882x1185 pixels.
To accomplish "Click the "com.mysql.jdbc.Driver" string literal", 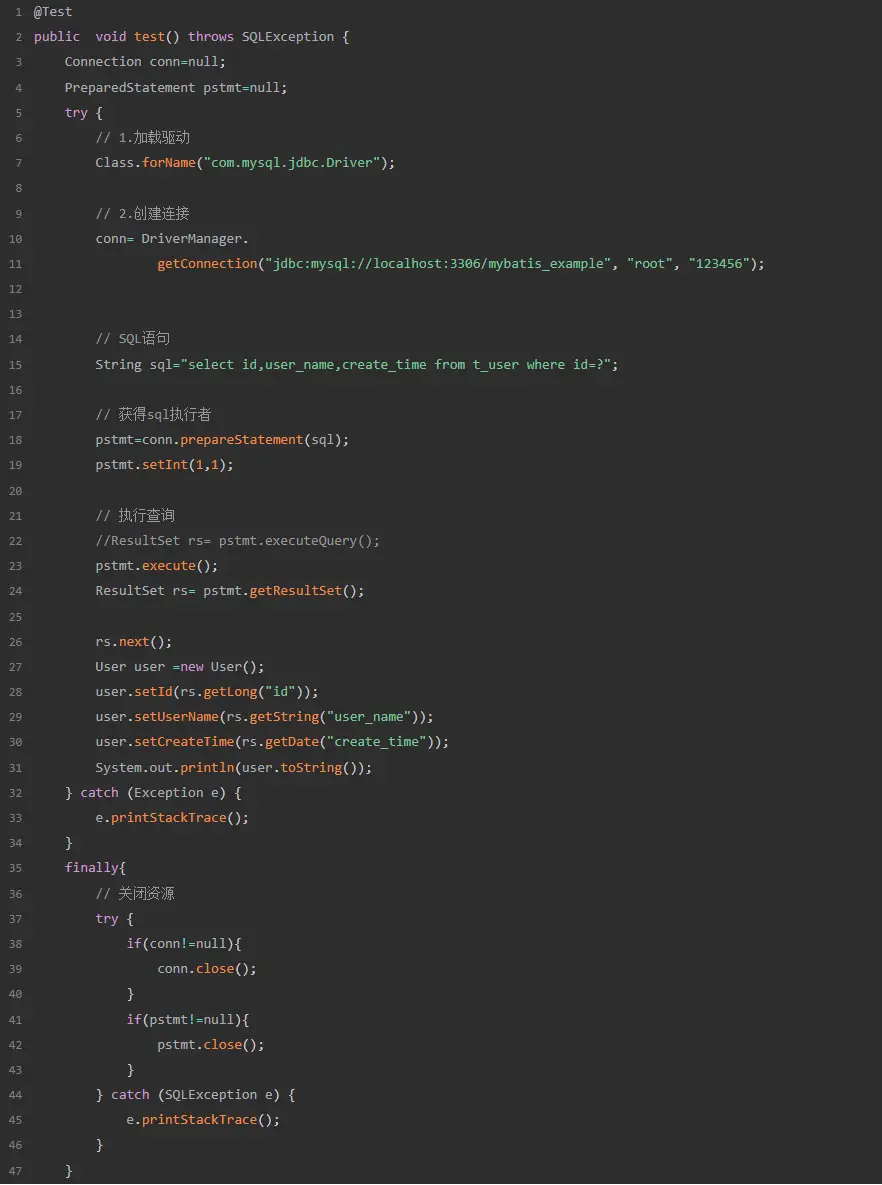I will point(292,163).
